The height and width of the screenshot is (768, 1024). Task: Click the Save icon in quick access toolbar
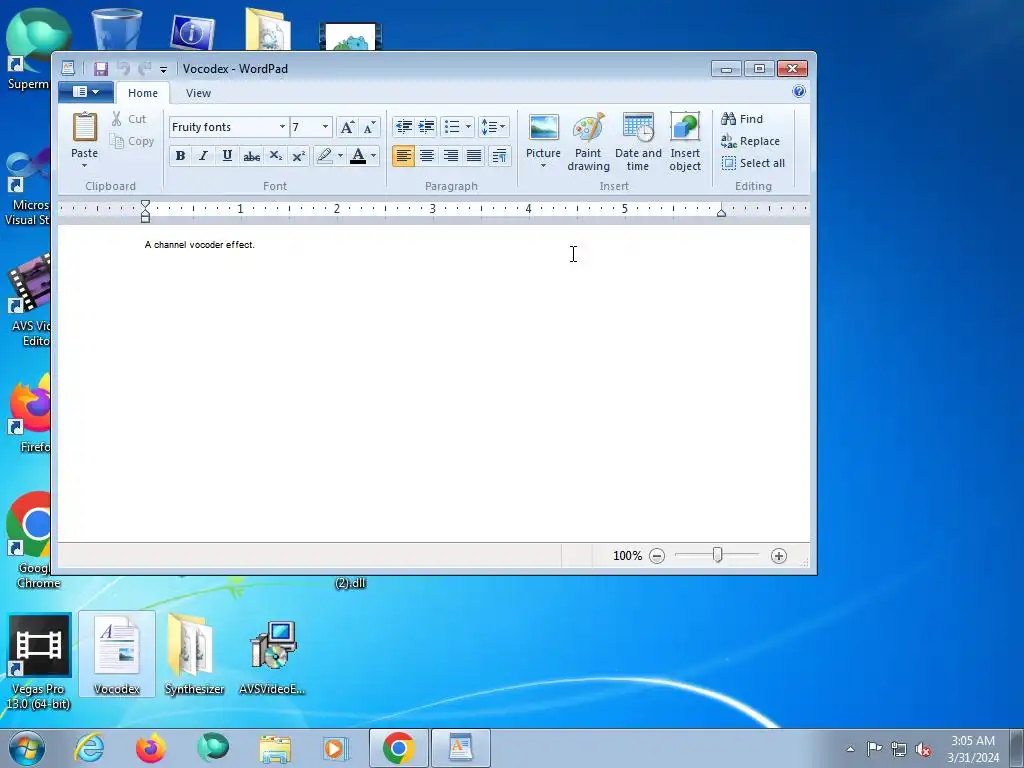click(x=101, y=69)
